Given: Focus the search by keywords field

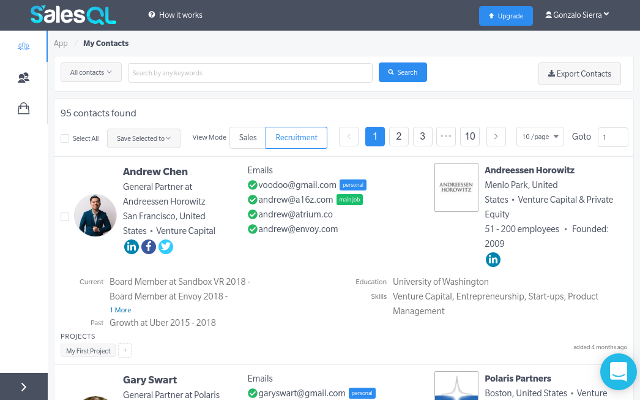Looking at the screenshot, I should click(250, 73).
